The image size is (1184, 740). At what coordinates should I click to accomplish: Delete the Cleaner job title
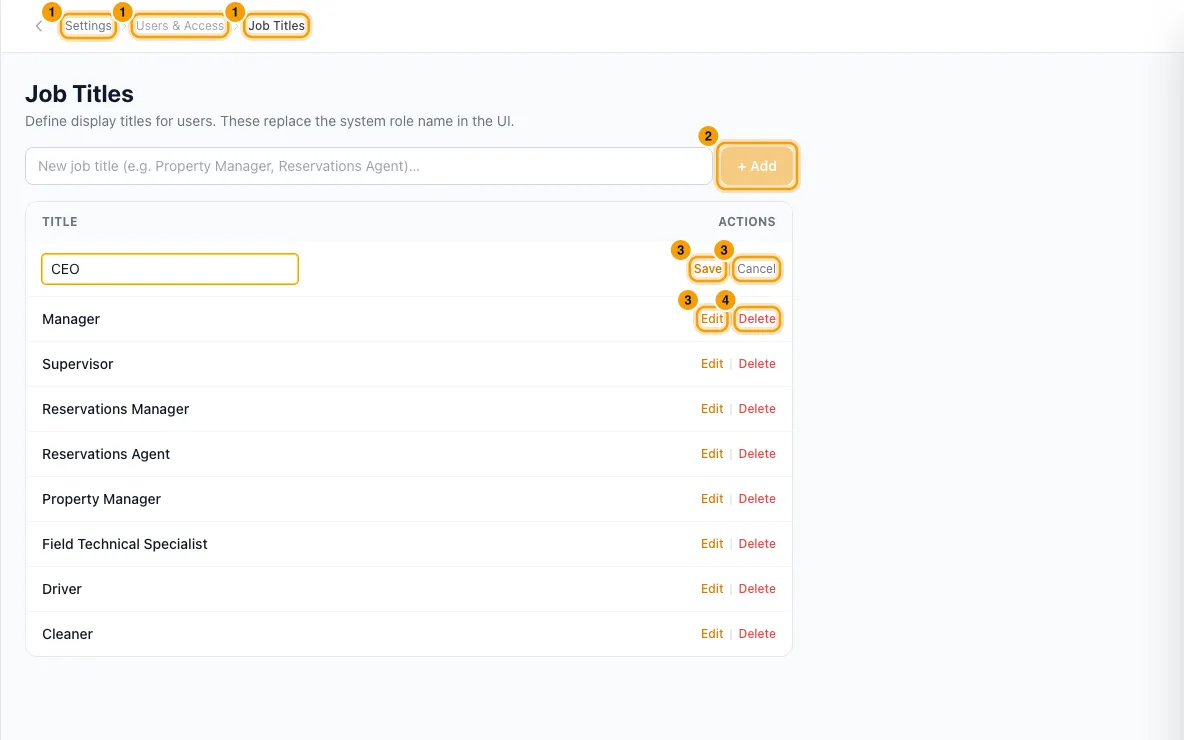[757, 634]
